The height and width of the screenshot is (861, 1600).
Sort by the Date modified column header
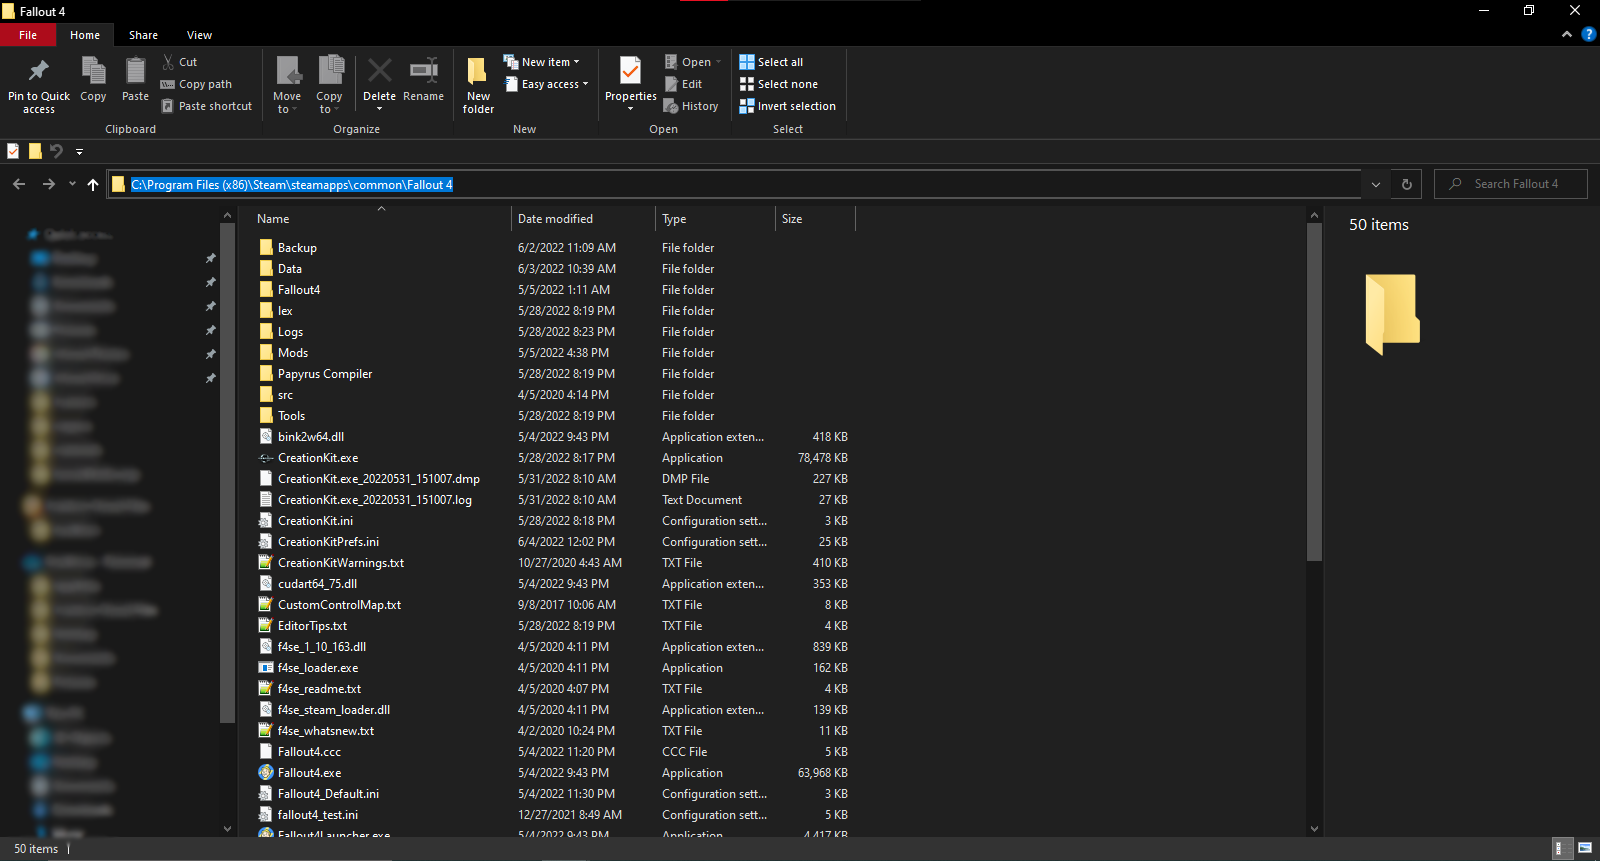pyautogui.click(x=582, y=218)
